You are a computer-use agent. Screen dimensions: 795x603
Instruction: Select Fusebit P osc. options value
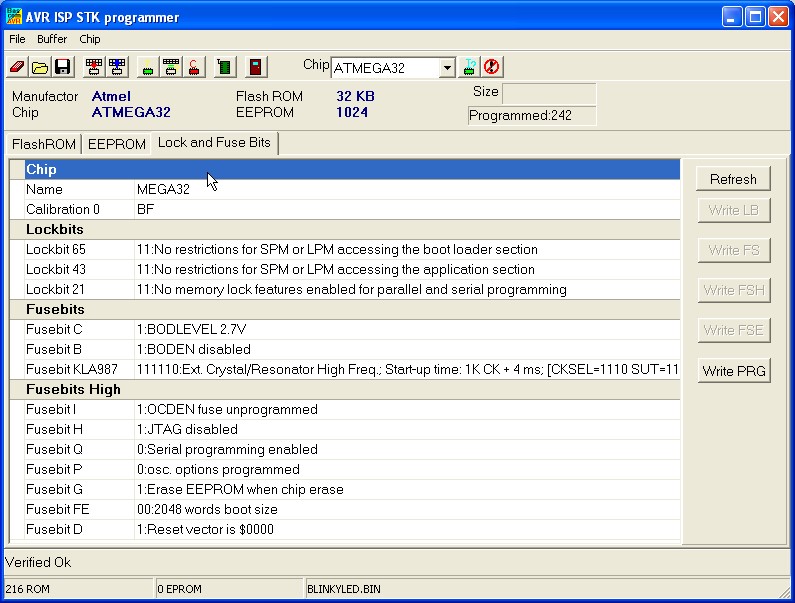click(407, 470)
